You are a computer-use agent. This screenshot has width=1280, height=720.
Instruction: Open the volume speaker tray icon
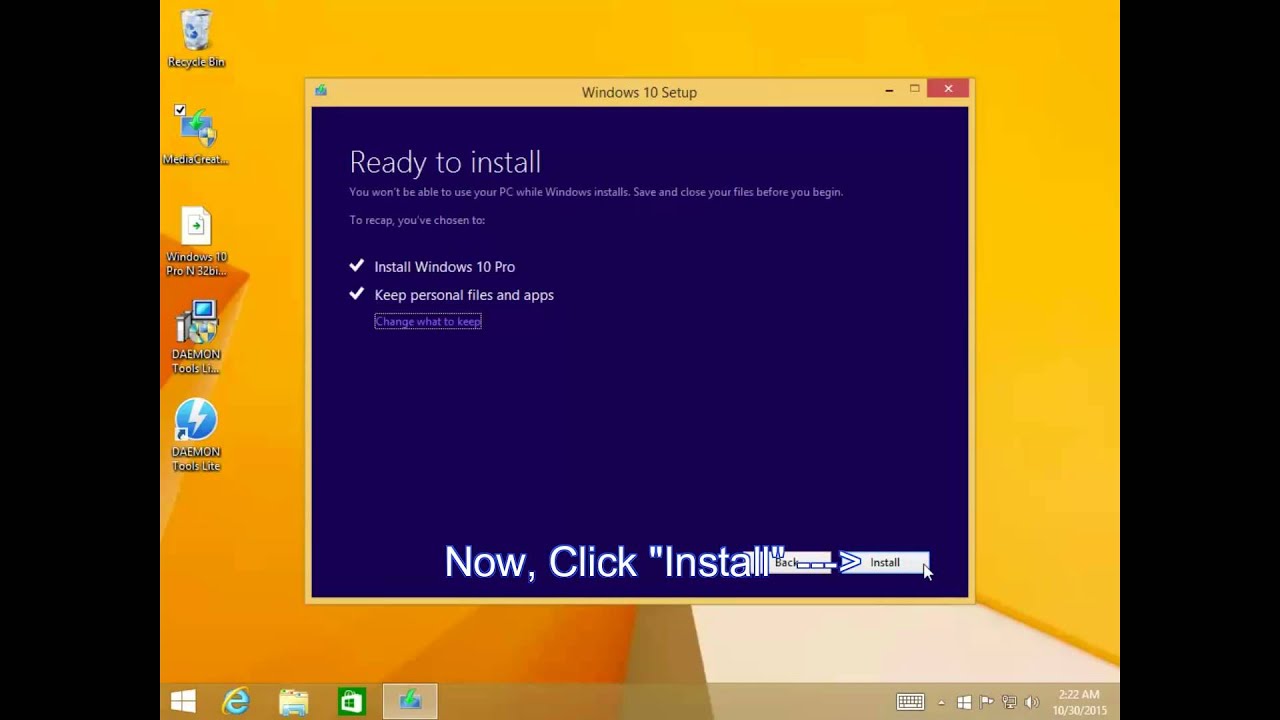click(1032, 702)
